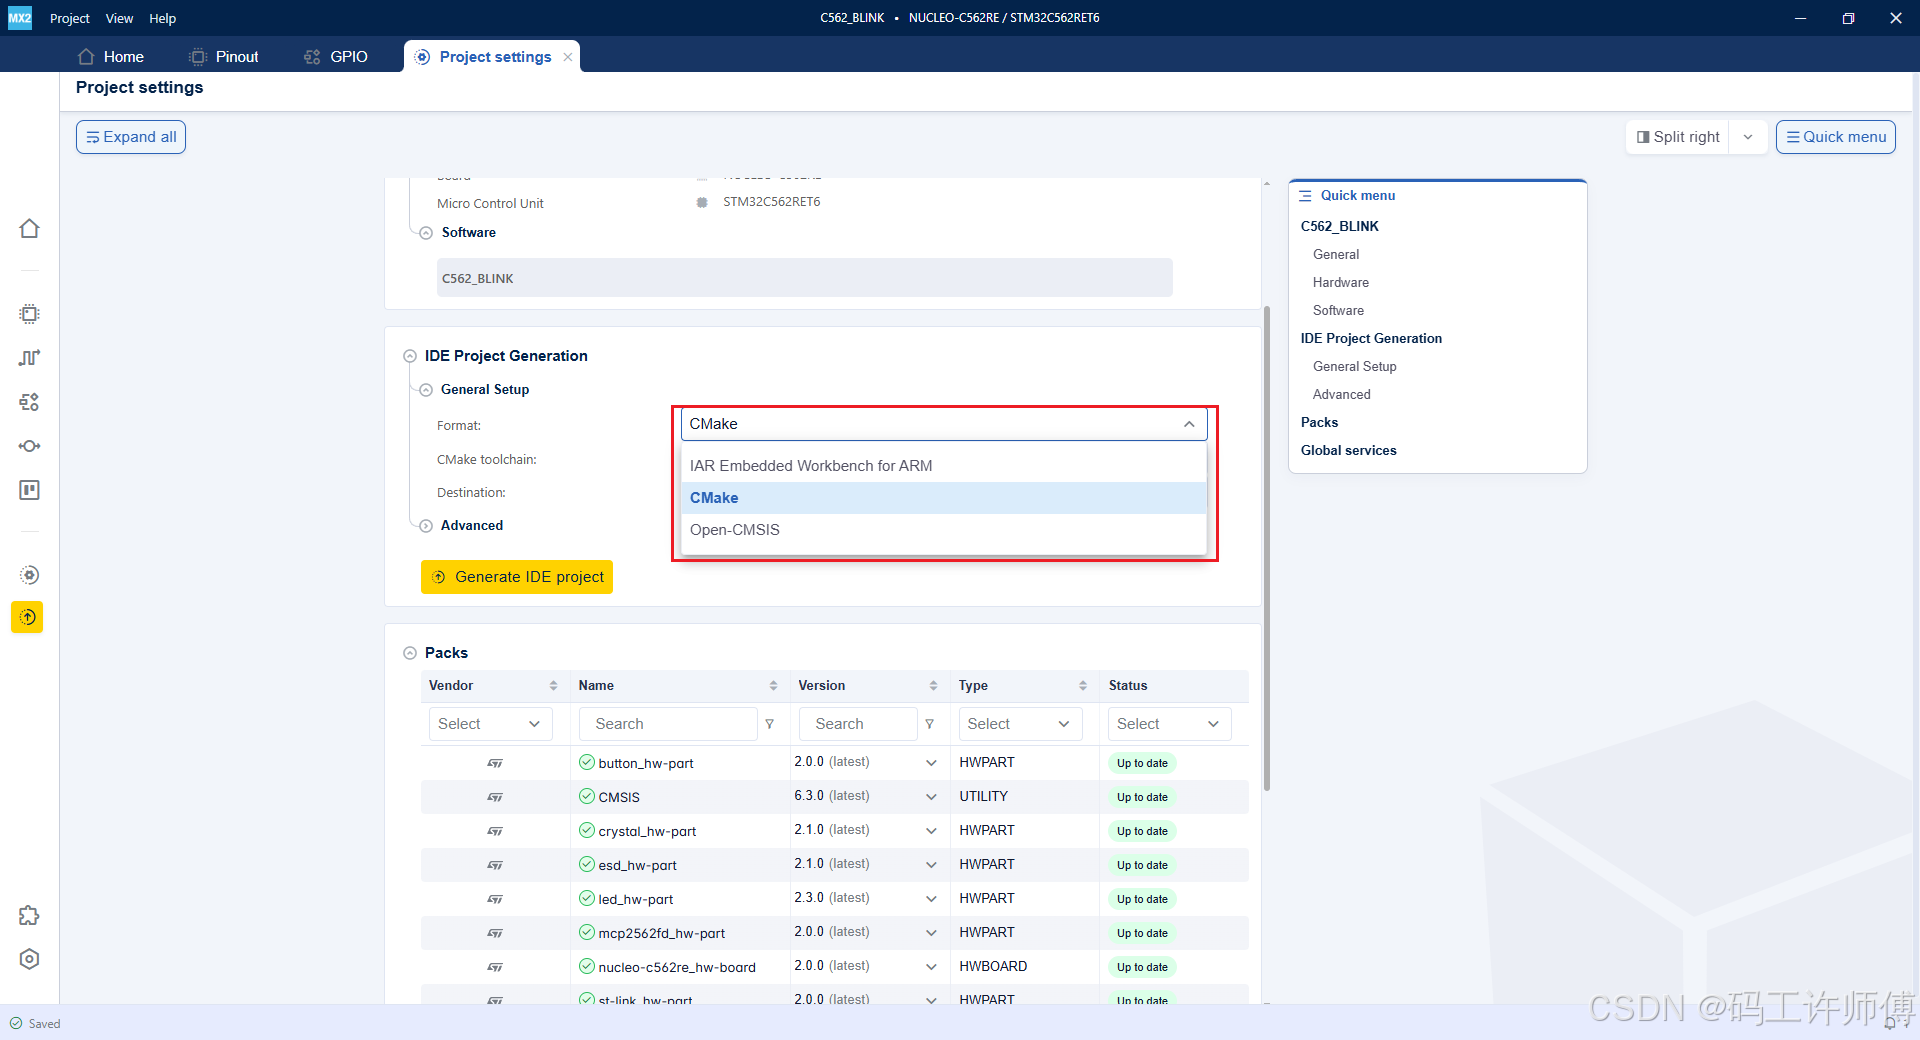This screenshot has width=1920, height=1040.
Task: Click Up to date badge for esd_hw-part
Action: pos(1142,865)
